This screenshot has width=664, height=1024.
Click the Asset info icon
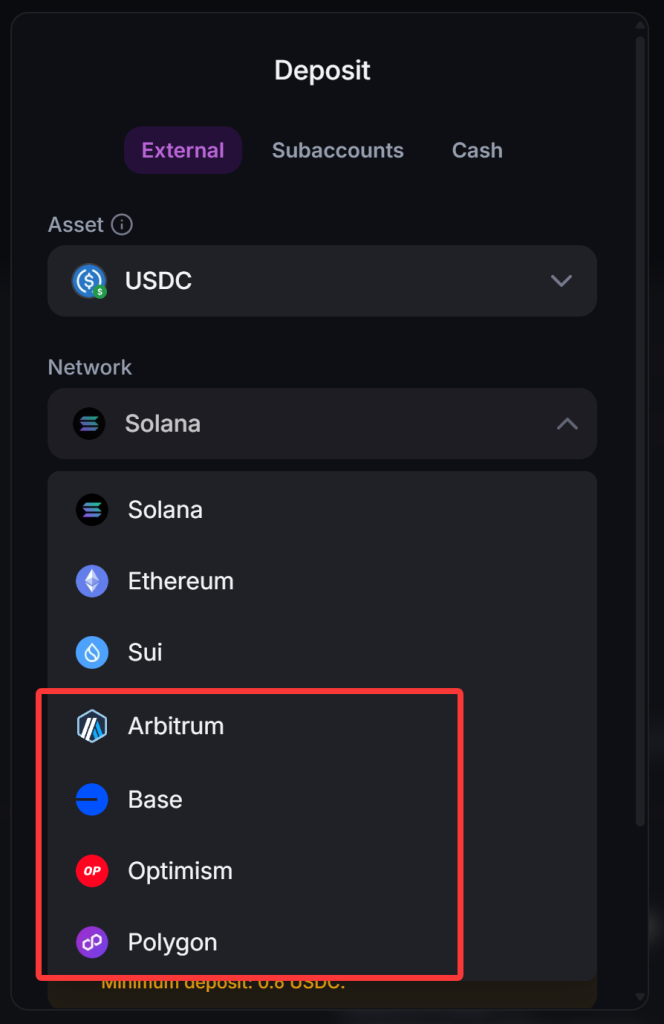121,225
